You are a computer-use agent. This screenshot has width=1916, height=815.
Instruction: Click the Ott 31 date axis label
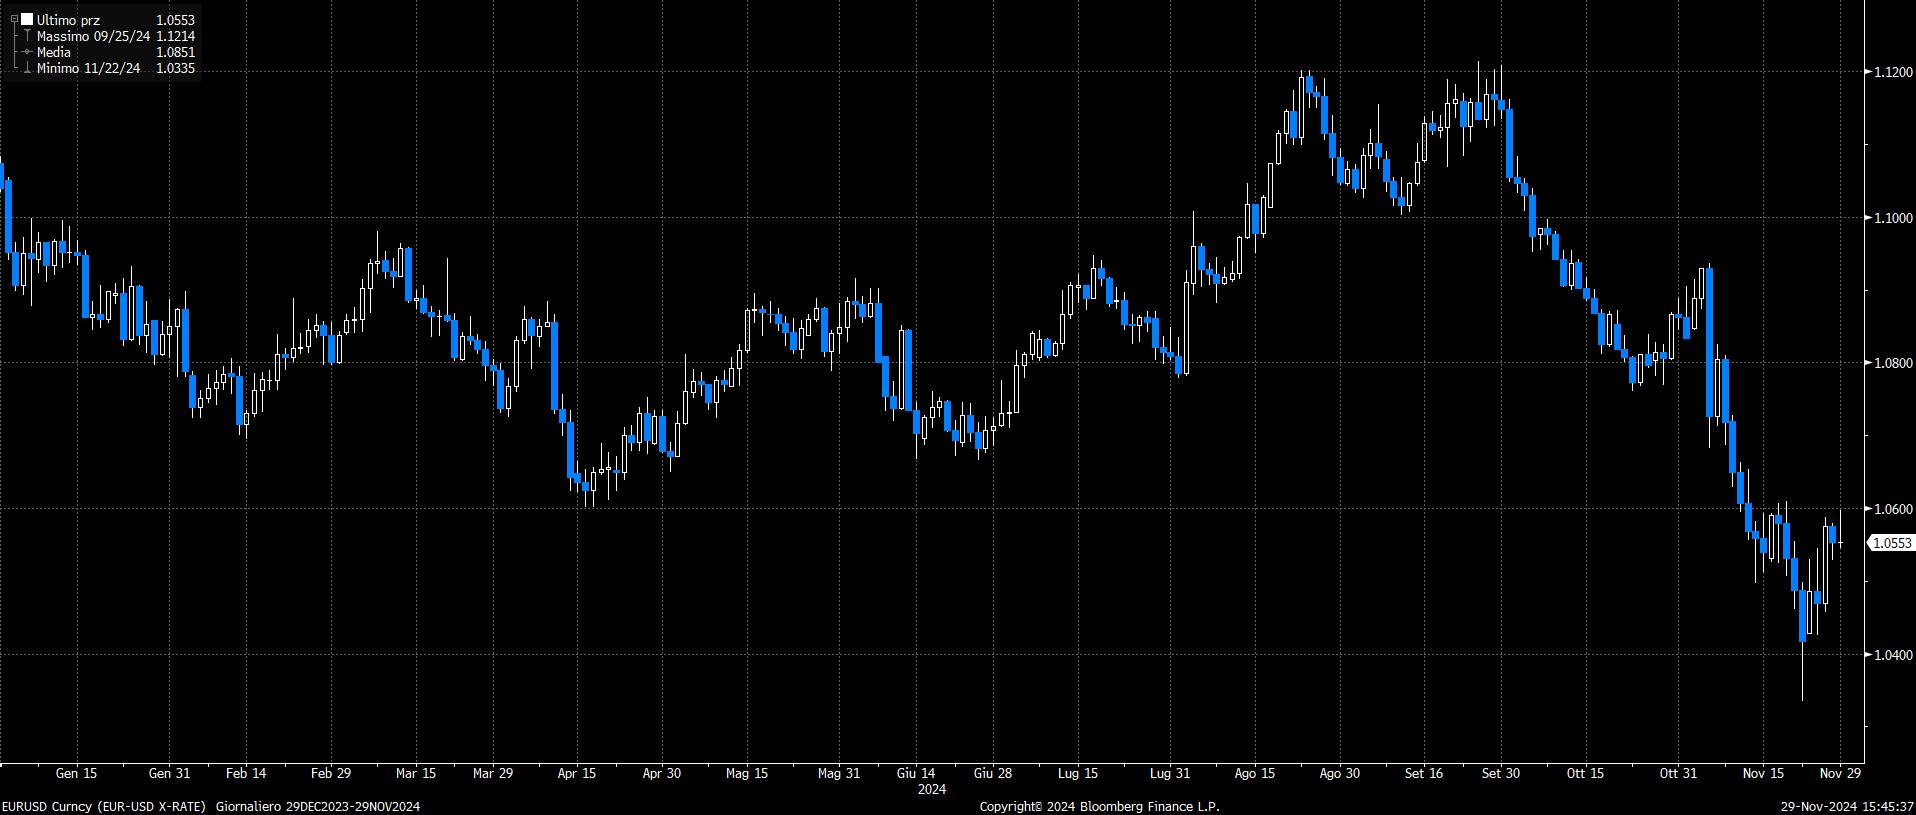coord(1678,773)
